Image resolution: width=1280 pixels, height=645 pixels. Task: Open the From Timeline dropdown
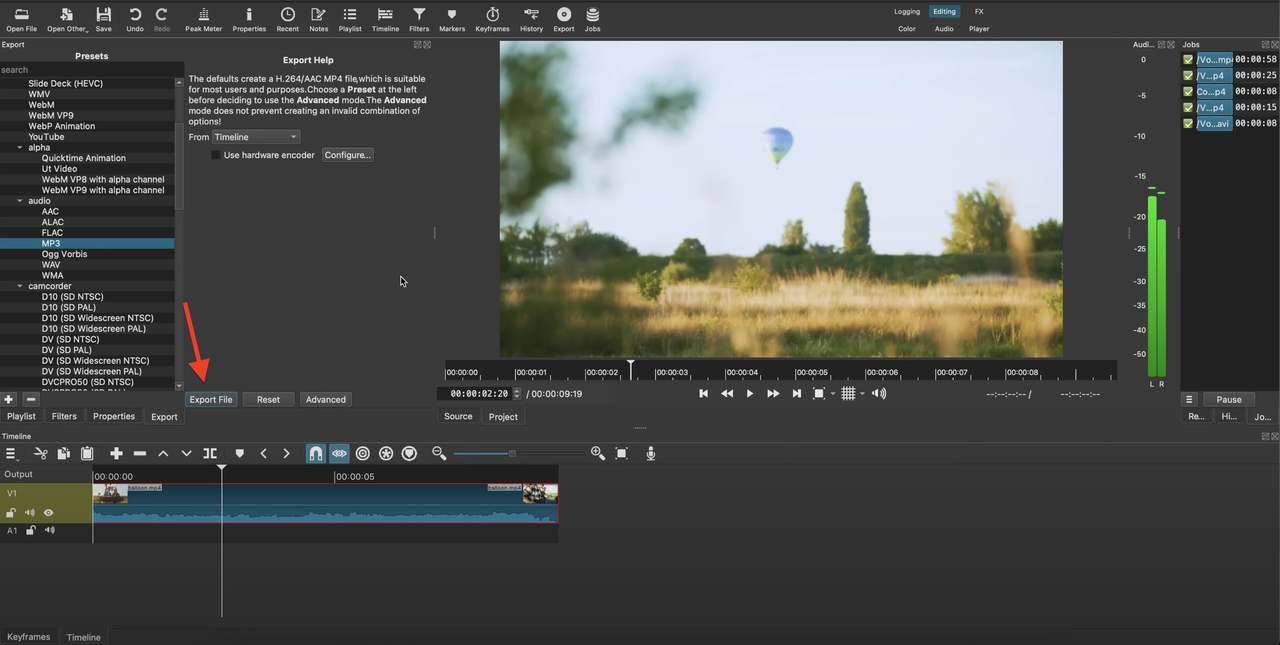pyautogui.click(x=256, y=137)
